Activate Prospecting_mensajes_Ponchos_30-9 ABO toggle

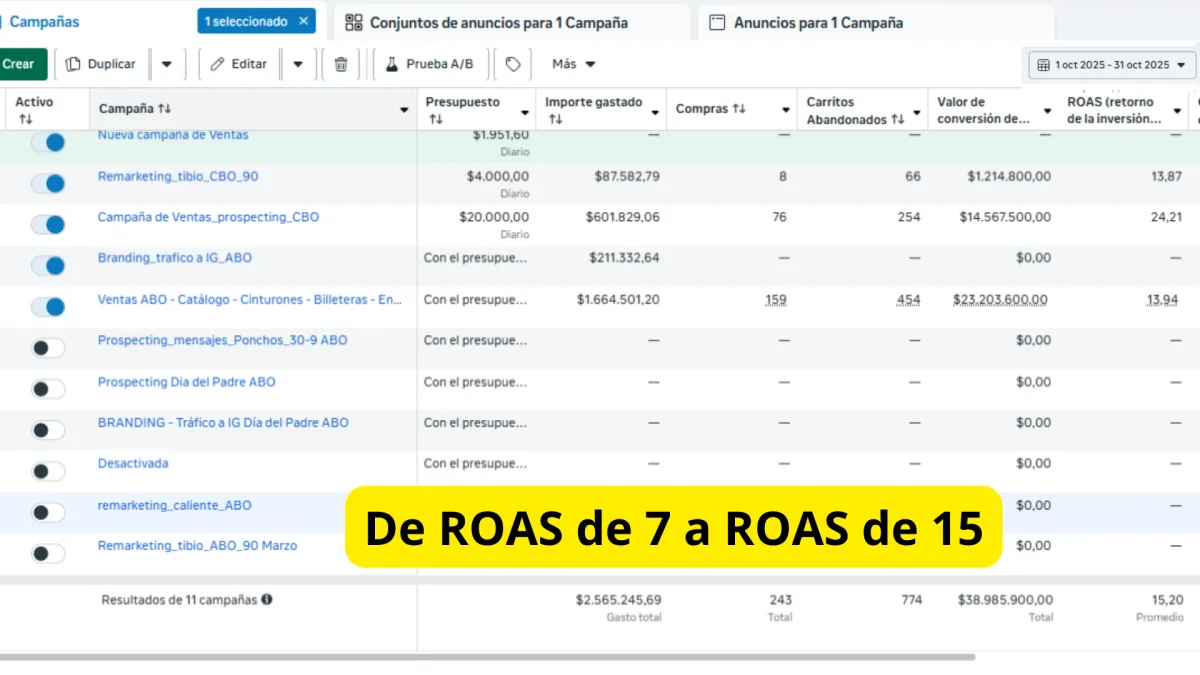coord(47,348)
